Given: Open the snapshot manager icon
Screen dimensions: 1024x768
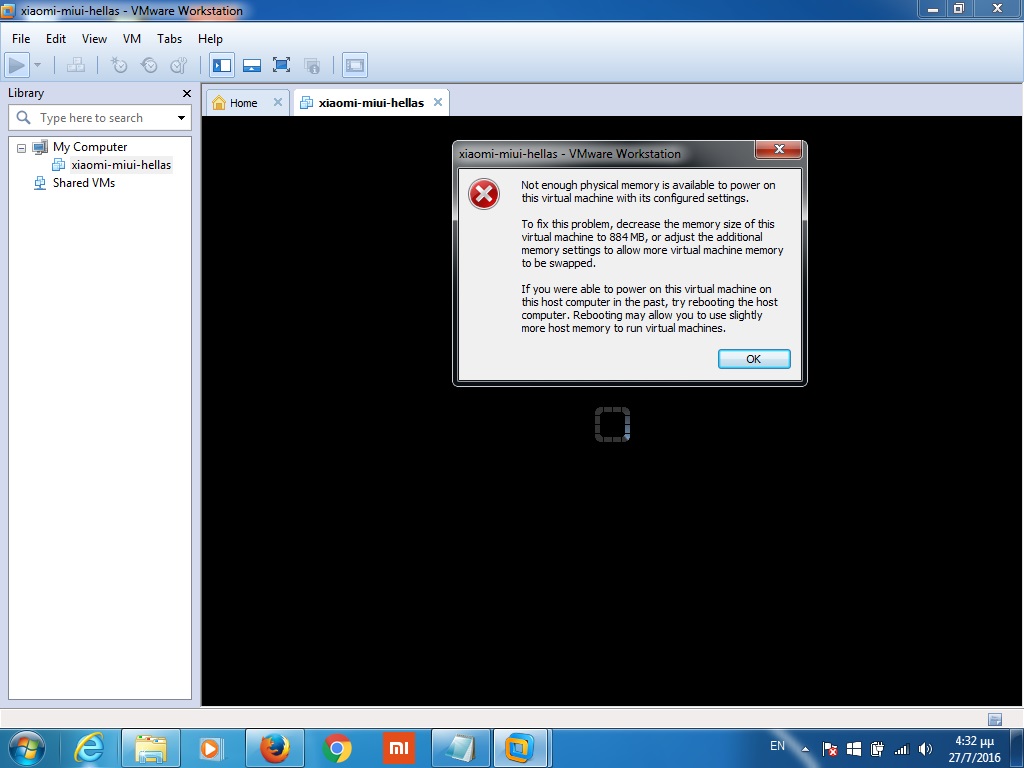Looking at the screenshot, I should tap(178, 65).
